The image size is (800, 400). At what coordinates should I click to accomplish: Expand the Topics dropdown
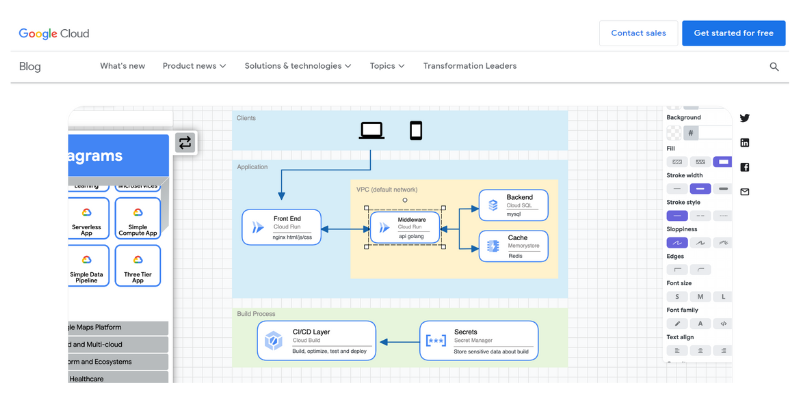click(387, 66)
